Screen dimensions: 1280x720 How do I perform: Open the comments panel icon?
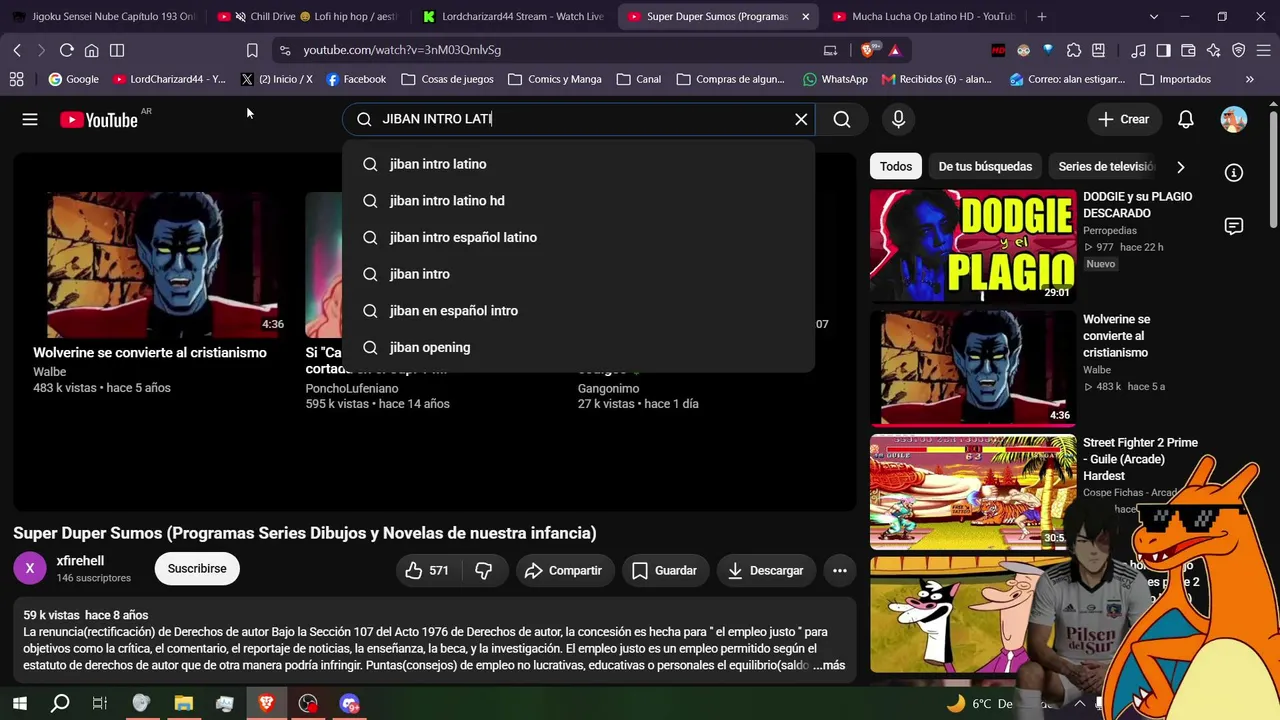click(x=1234, y=226)
